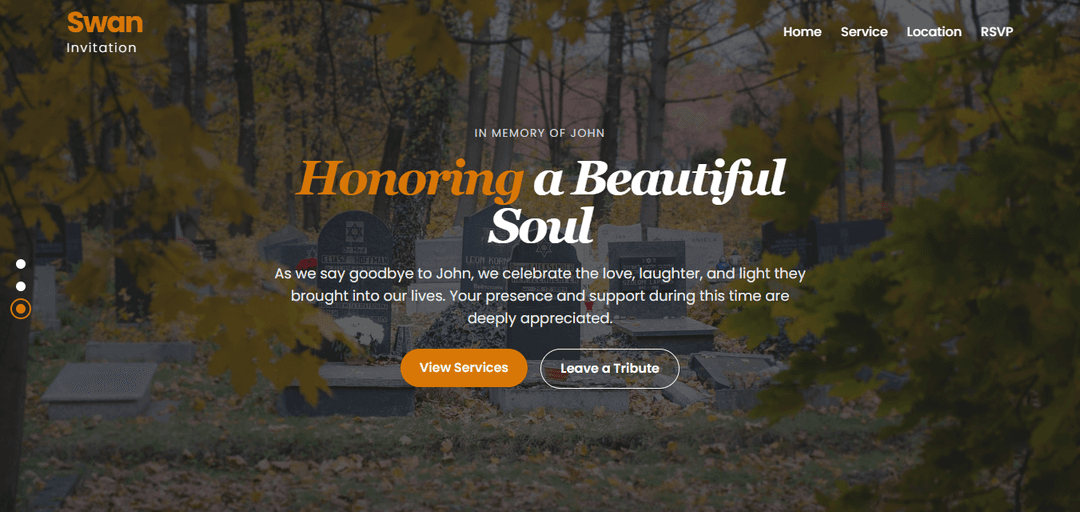Select the second slide indicator dot
Screen dimensions: 1080x512
pos(21,286)
